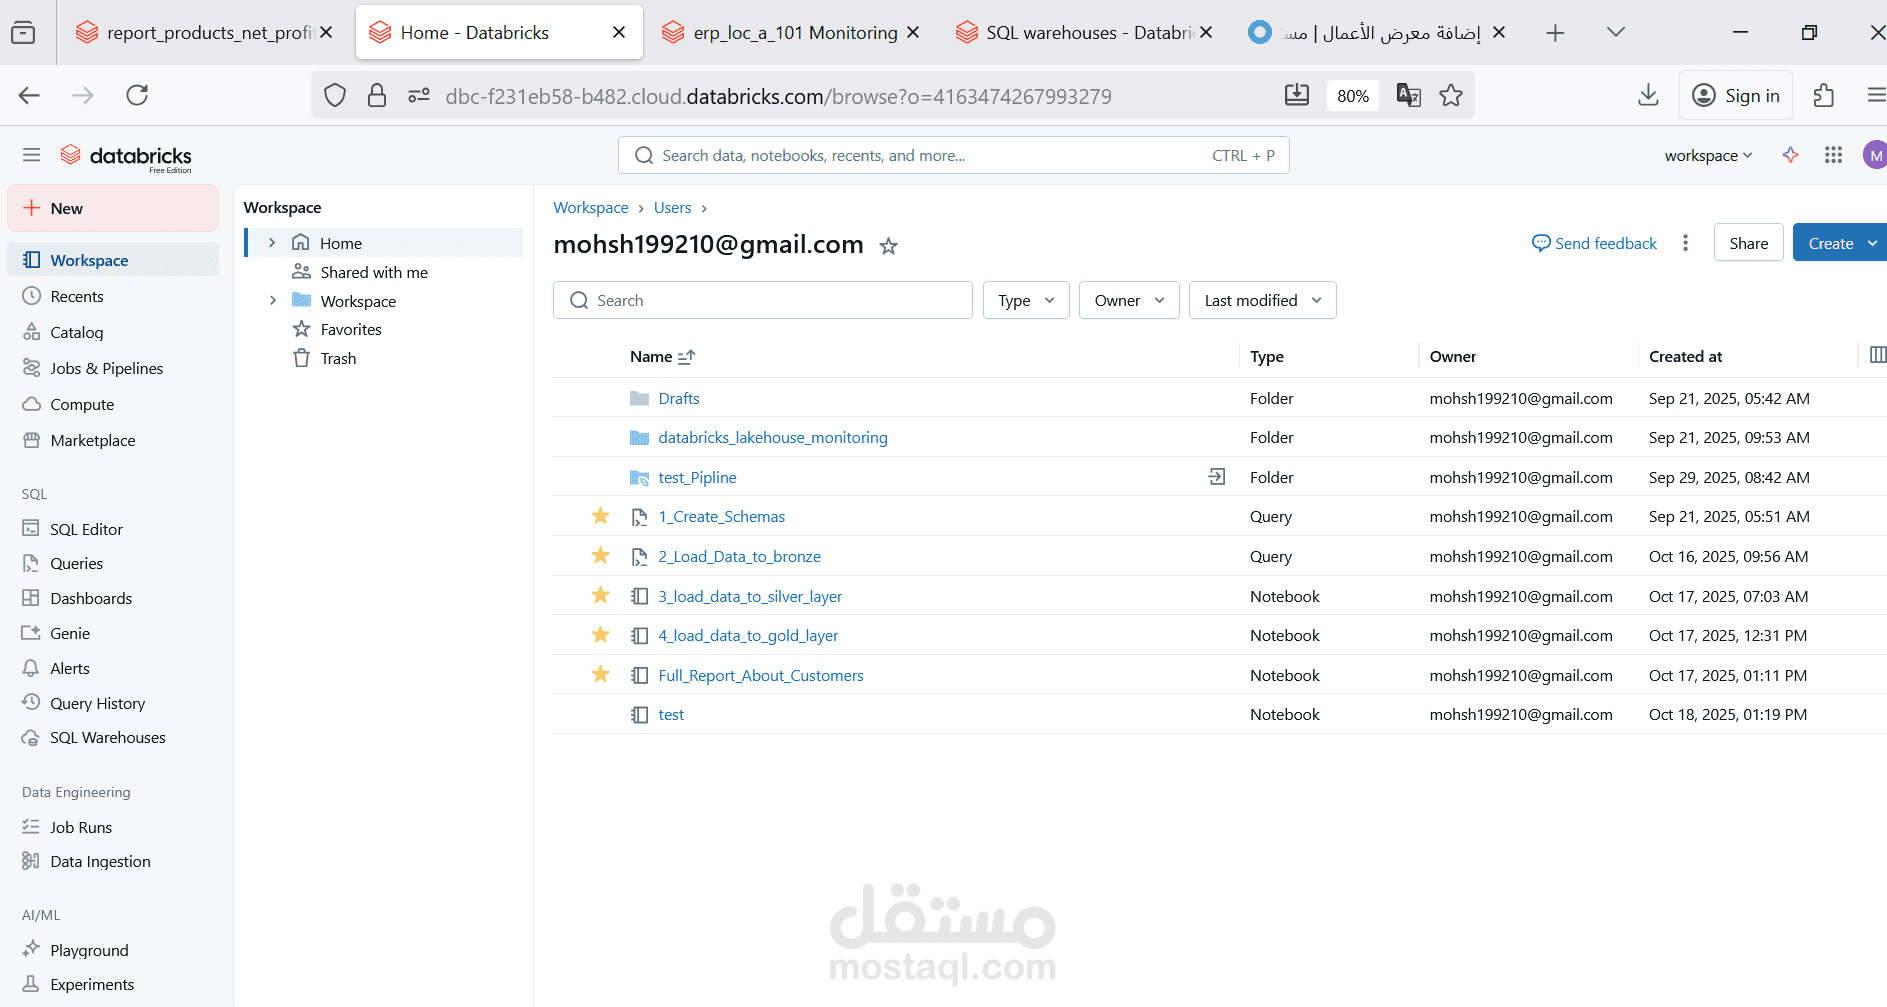Open the databricks_lakehouse_monitoring folder link
1887x1007 pixels.
773,437
